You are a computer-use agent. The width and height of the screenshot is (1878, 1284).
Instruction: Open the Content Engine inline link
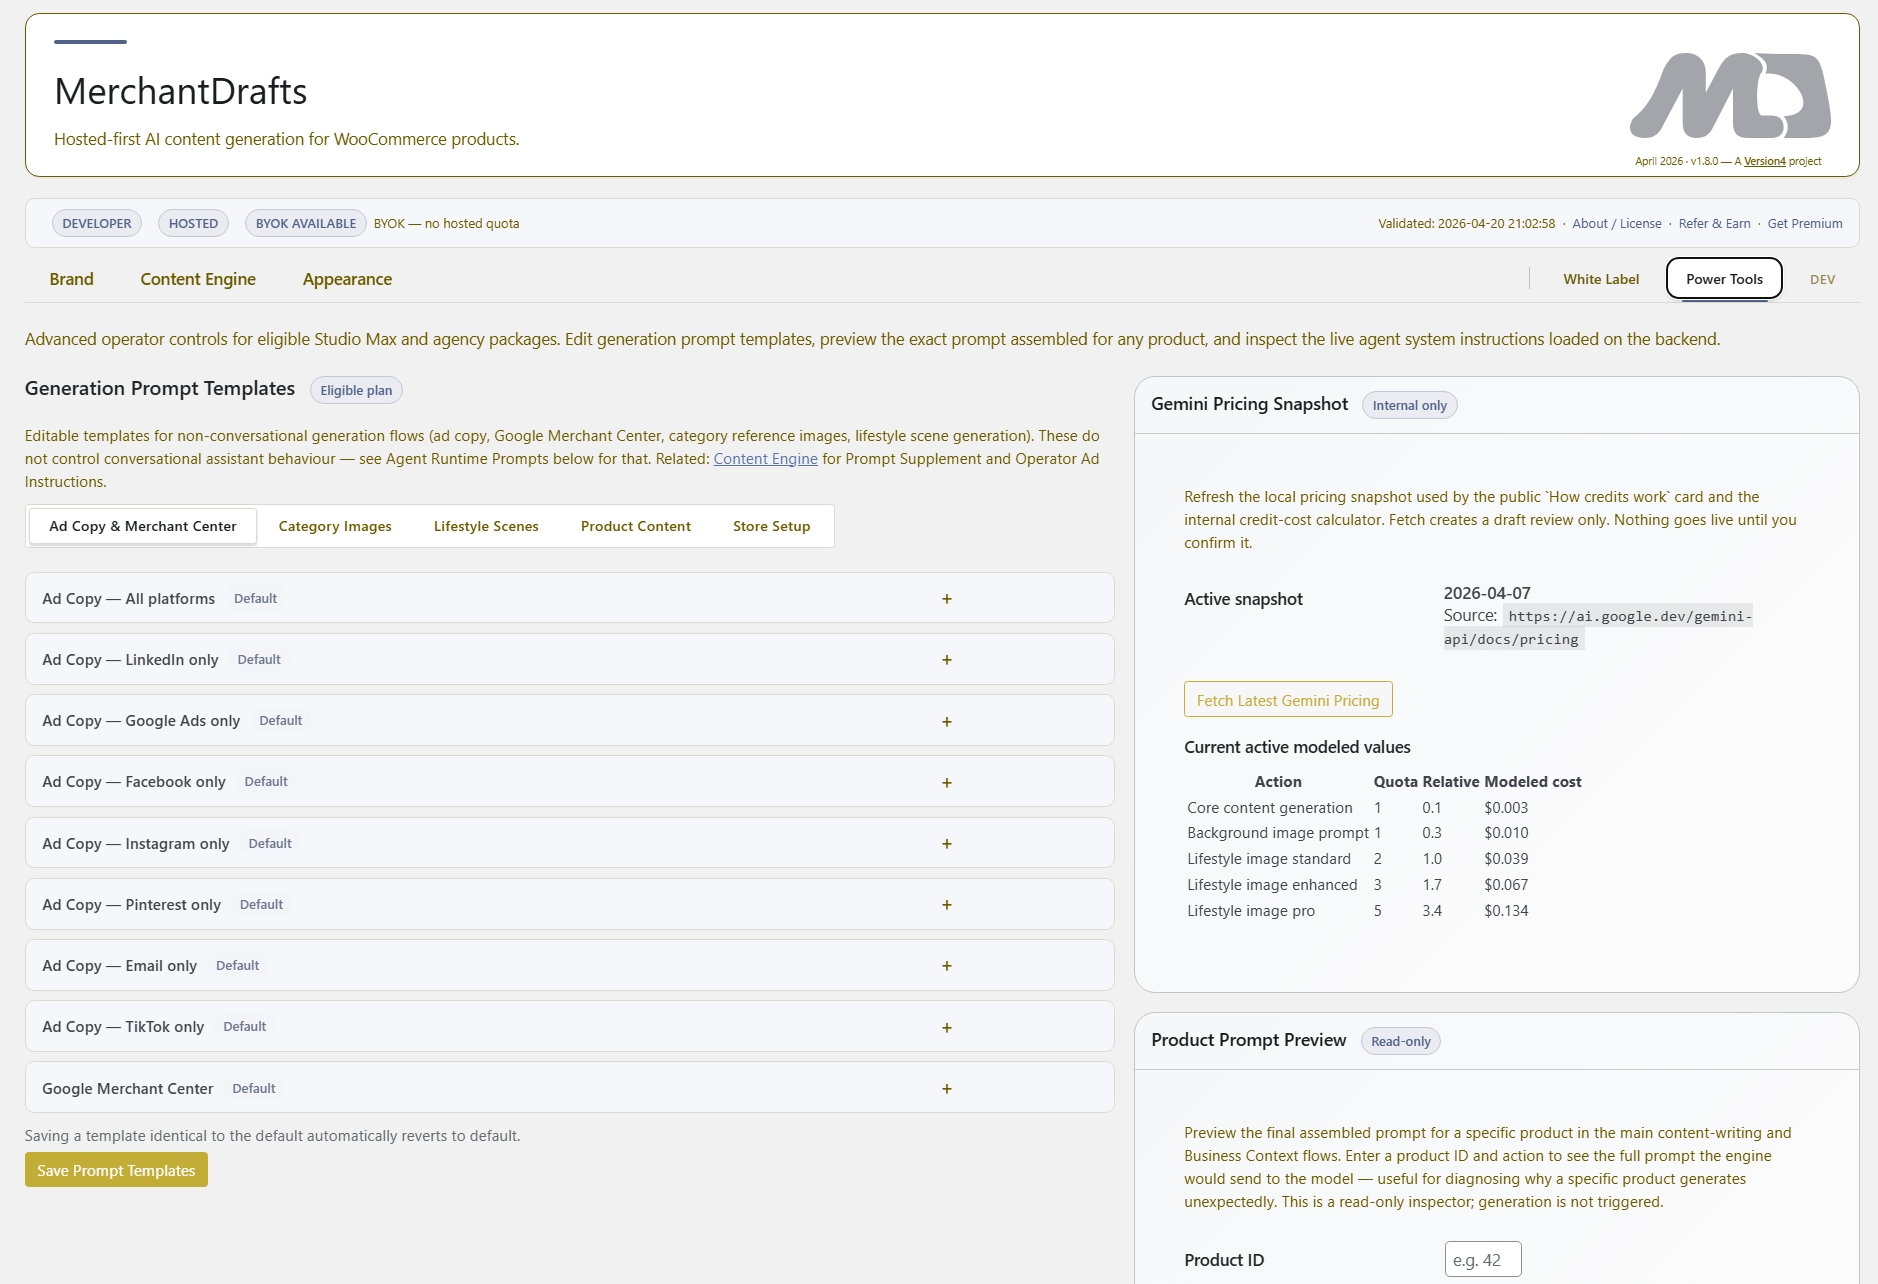(765, 459)
